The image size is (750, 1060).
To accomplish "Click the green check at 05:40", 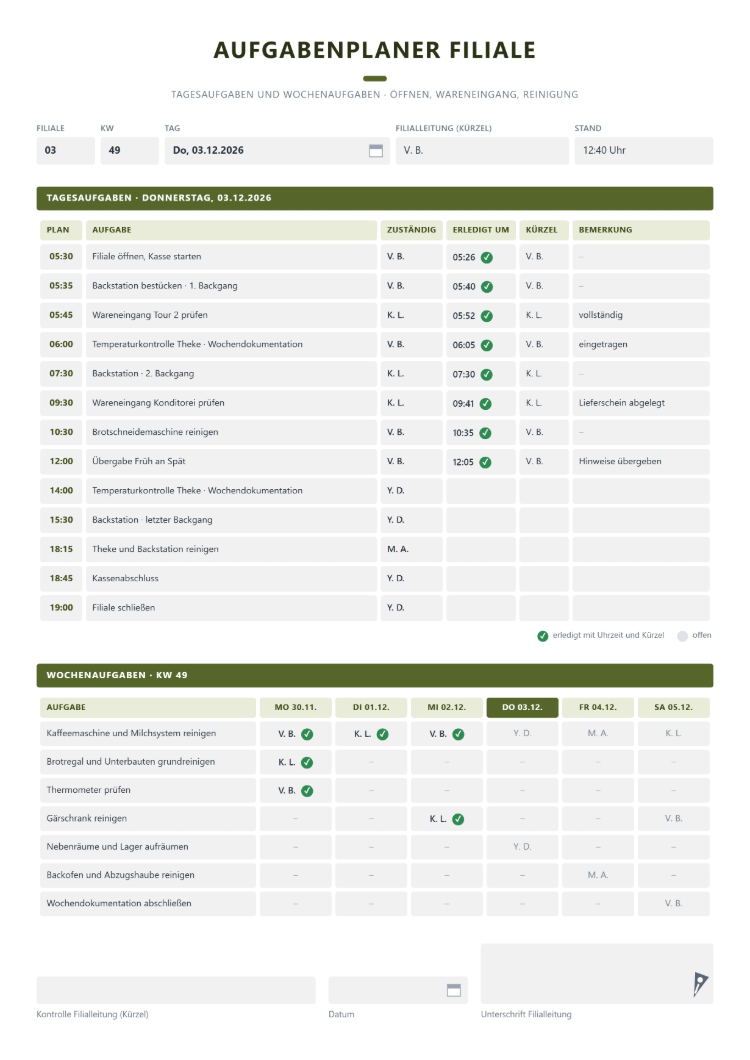I will pos(487,287).
